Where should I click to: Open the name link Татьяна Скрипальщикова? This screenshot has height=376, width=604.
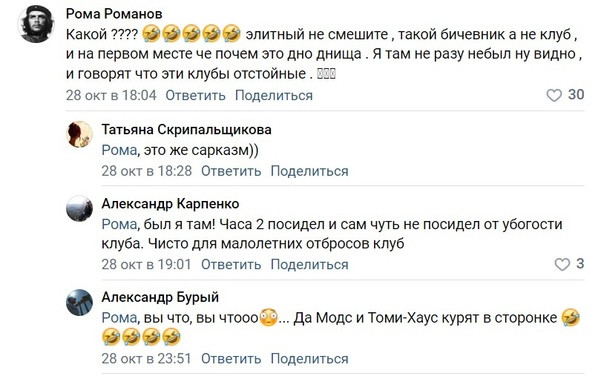[x=186, y=129]
